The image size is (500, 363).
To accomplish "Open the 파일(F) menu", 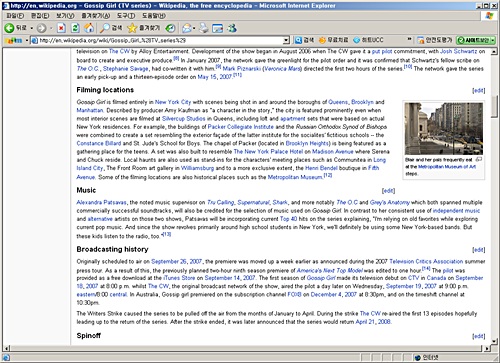I will click(x=15, y=16).
